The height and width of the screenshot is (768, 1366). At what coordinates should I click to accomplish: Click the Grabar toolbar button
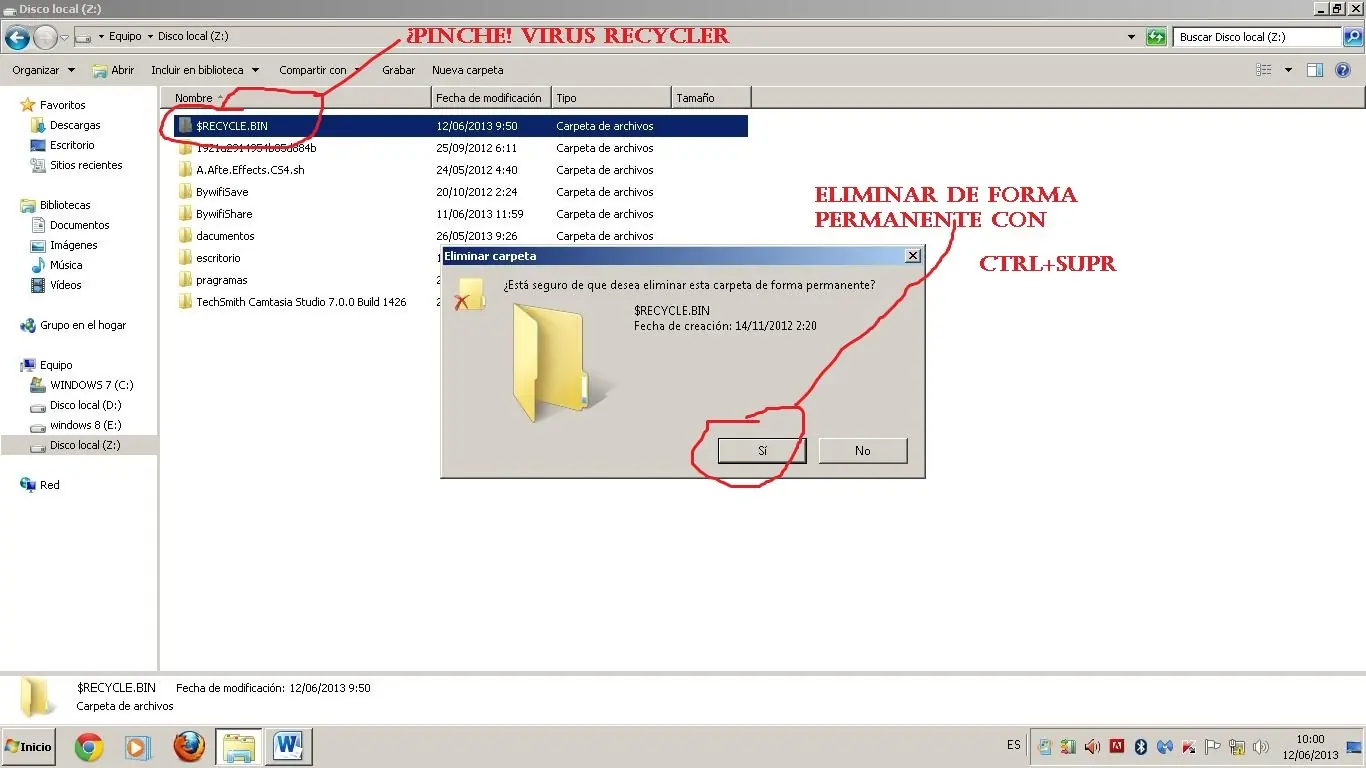tap(398, 70)
